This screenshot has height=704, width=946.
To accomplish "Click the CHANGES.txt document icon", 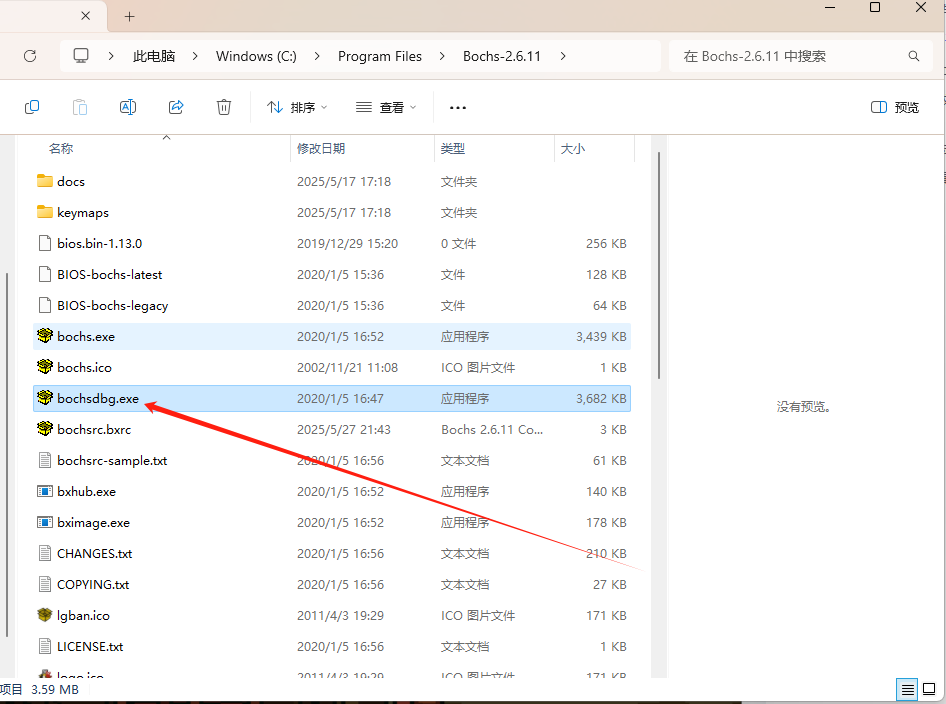I will (45, 553).
